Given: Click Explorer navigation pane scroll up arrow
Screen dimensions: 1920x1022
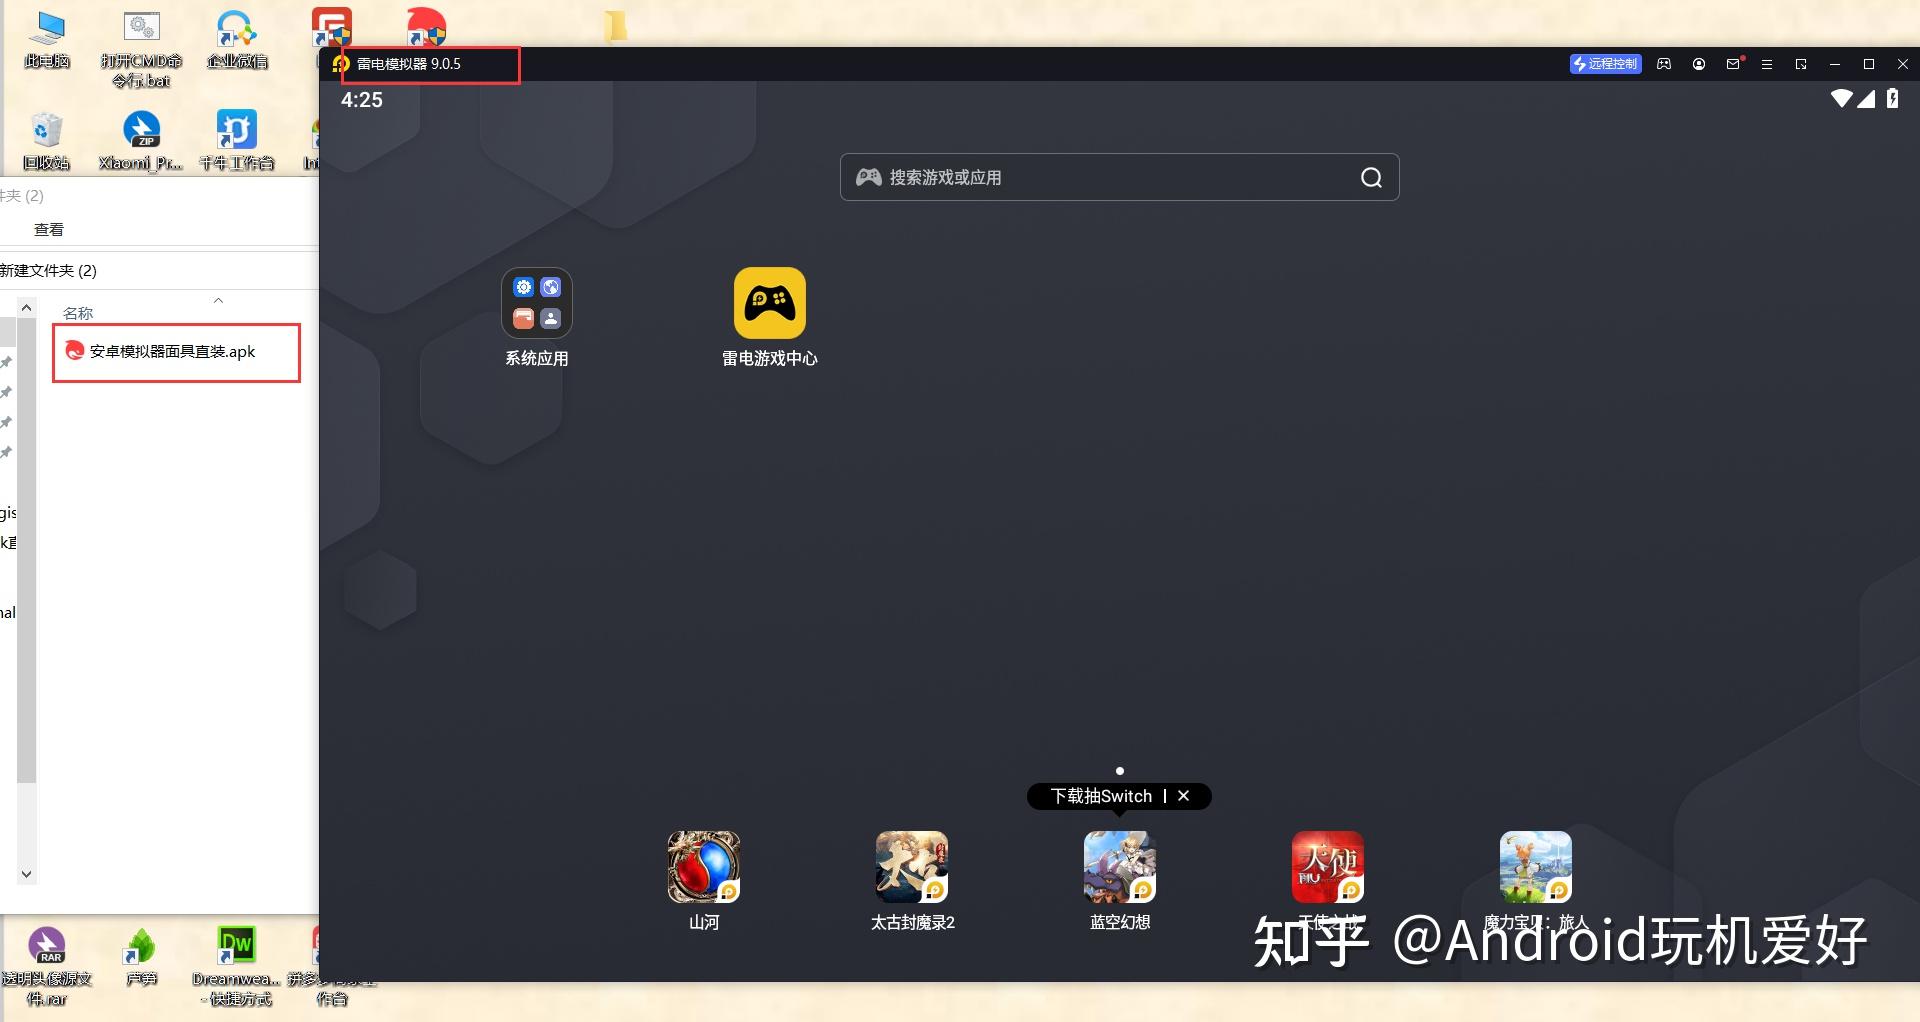Looking at the screenshot, I should [x=27, y=308].
